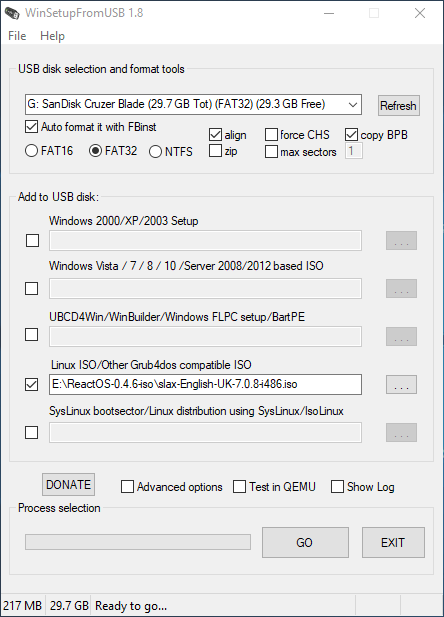Enable Advanced options checkbox
The image size is (444, 617).
point(127,486)
